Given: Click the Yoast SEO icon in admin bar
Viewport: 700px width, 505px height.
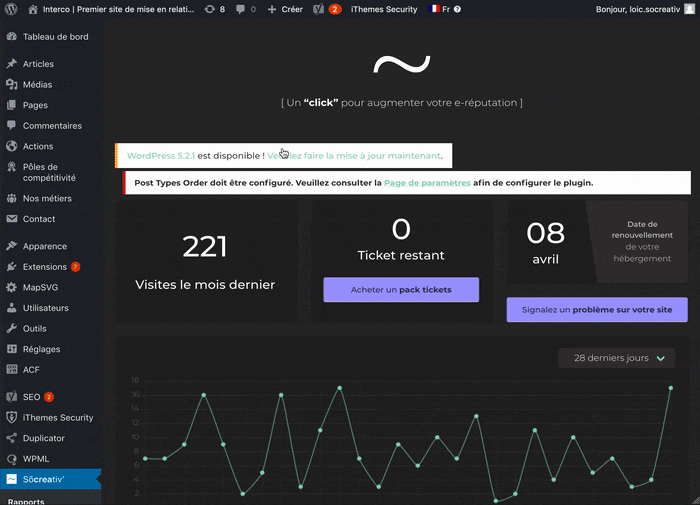Looking at the screenshot, I should [318, 9].
